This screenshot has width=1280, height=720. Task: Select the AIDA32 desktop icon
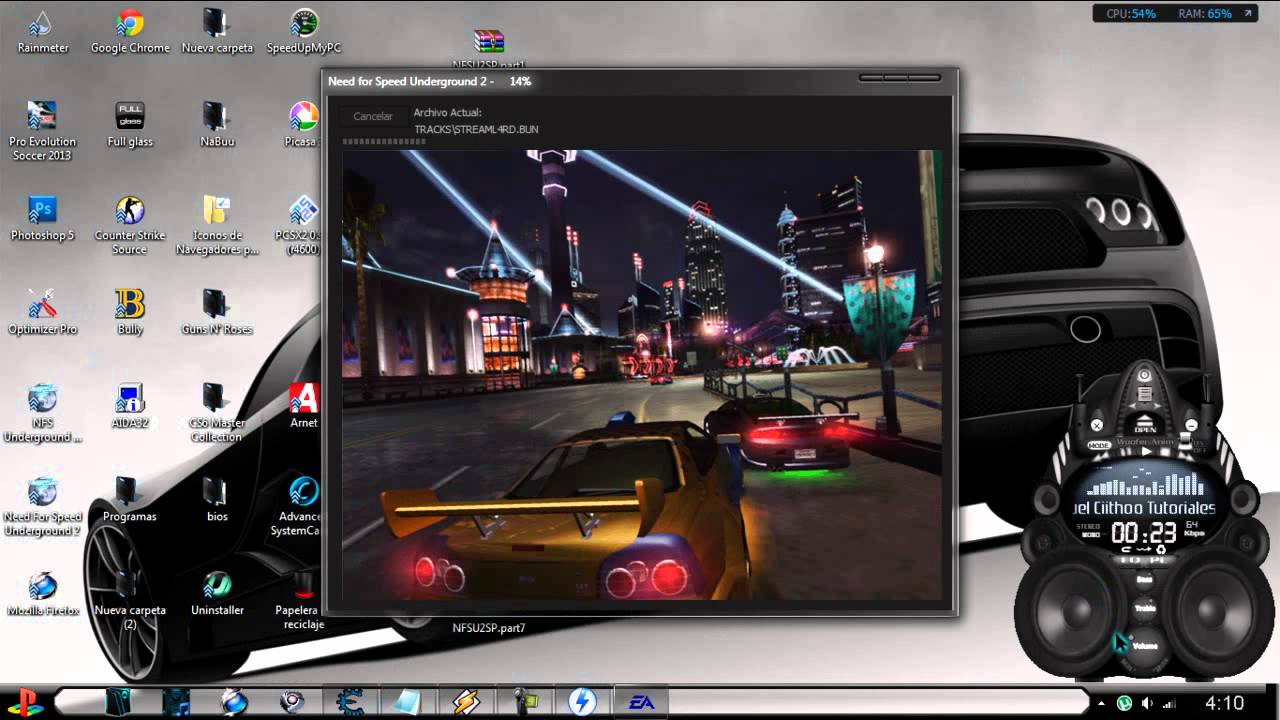pyautogui.click(x=130, y=406)
